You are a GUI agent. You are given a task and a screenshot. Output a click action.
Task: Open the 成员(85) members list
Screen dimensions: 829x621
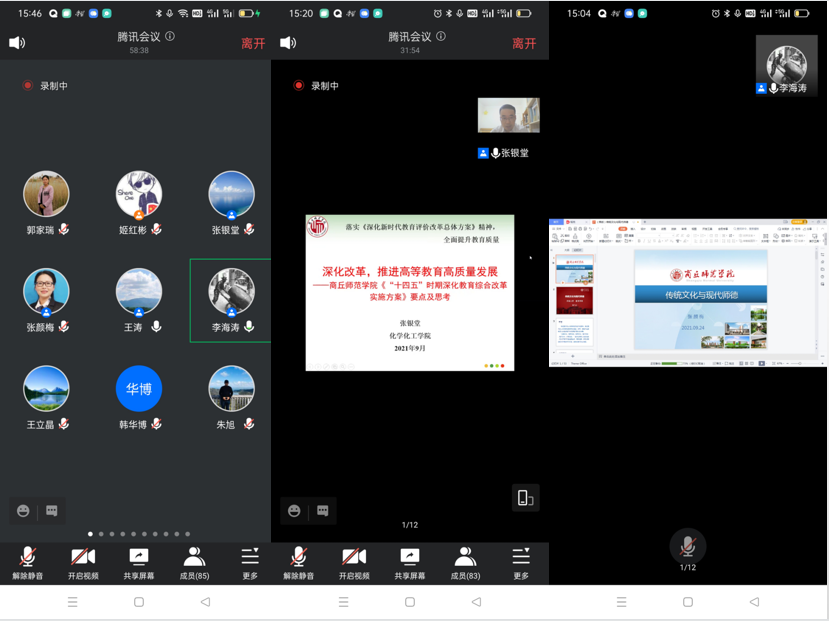(x=194, y=562)
